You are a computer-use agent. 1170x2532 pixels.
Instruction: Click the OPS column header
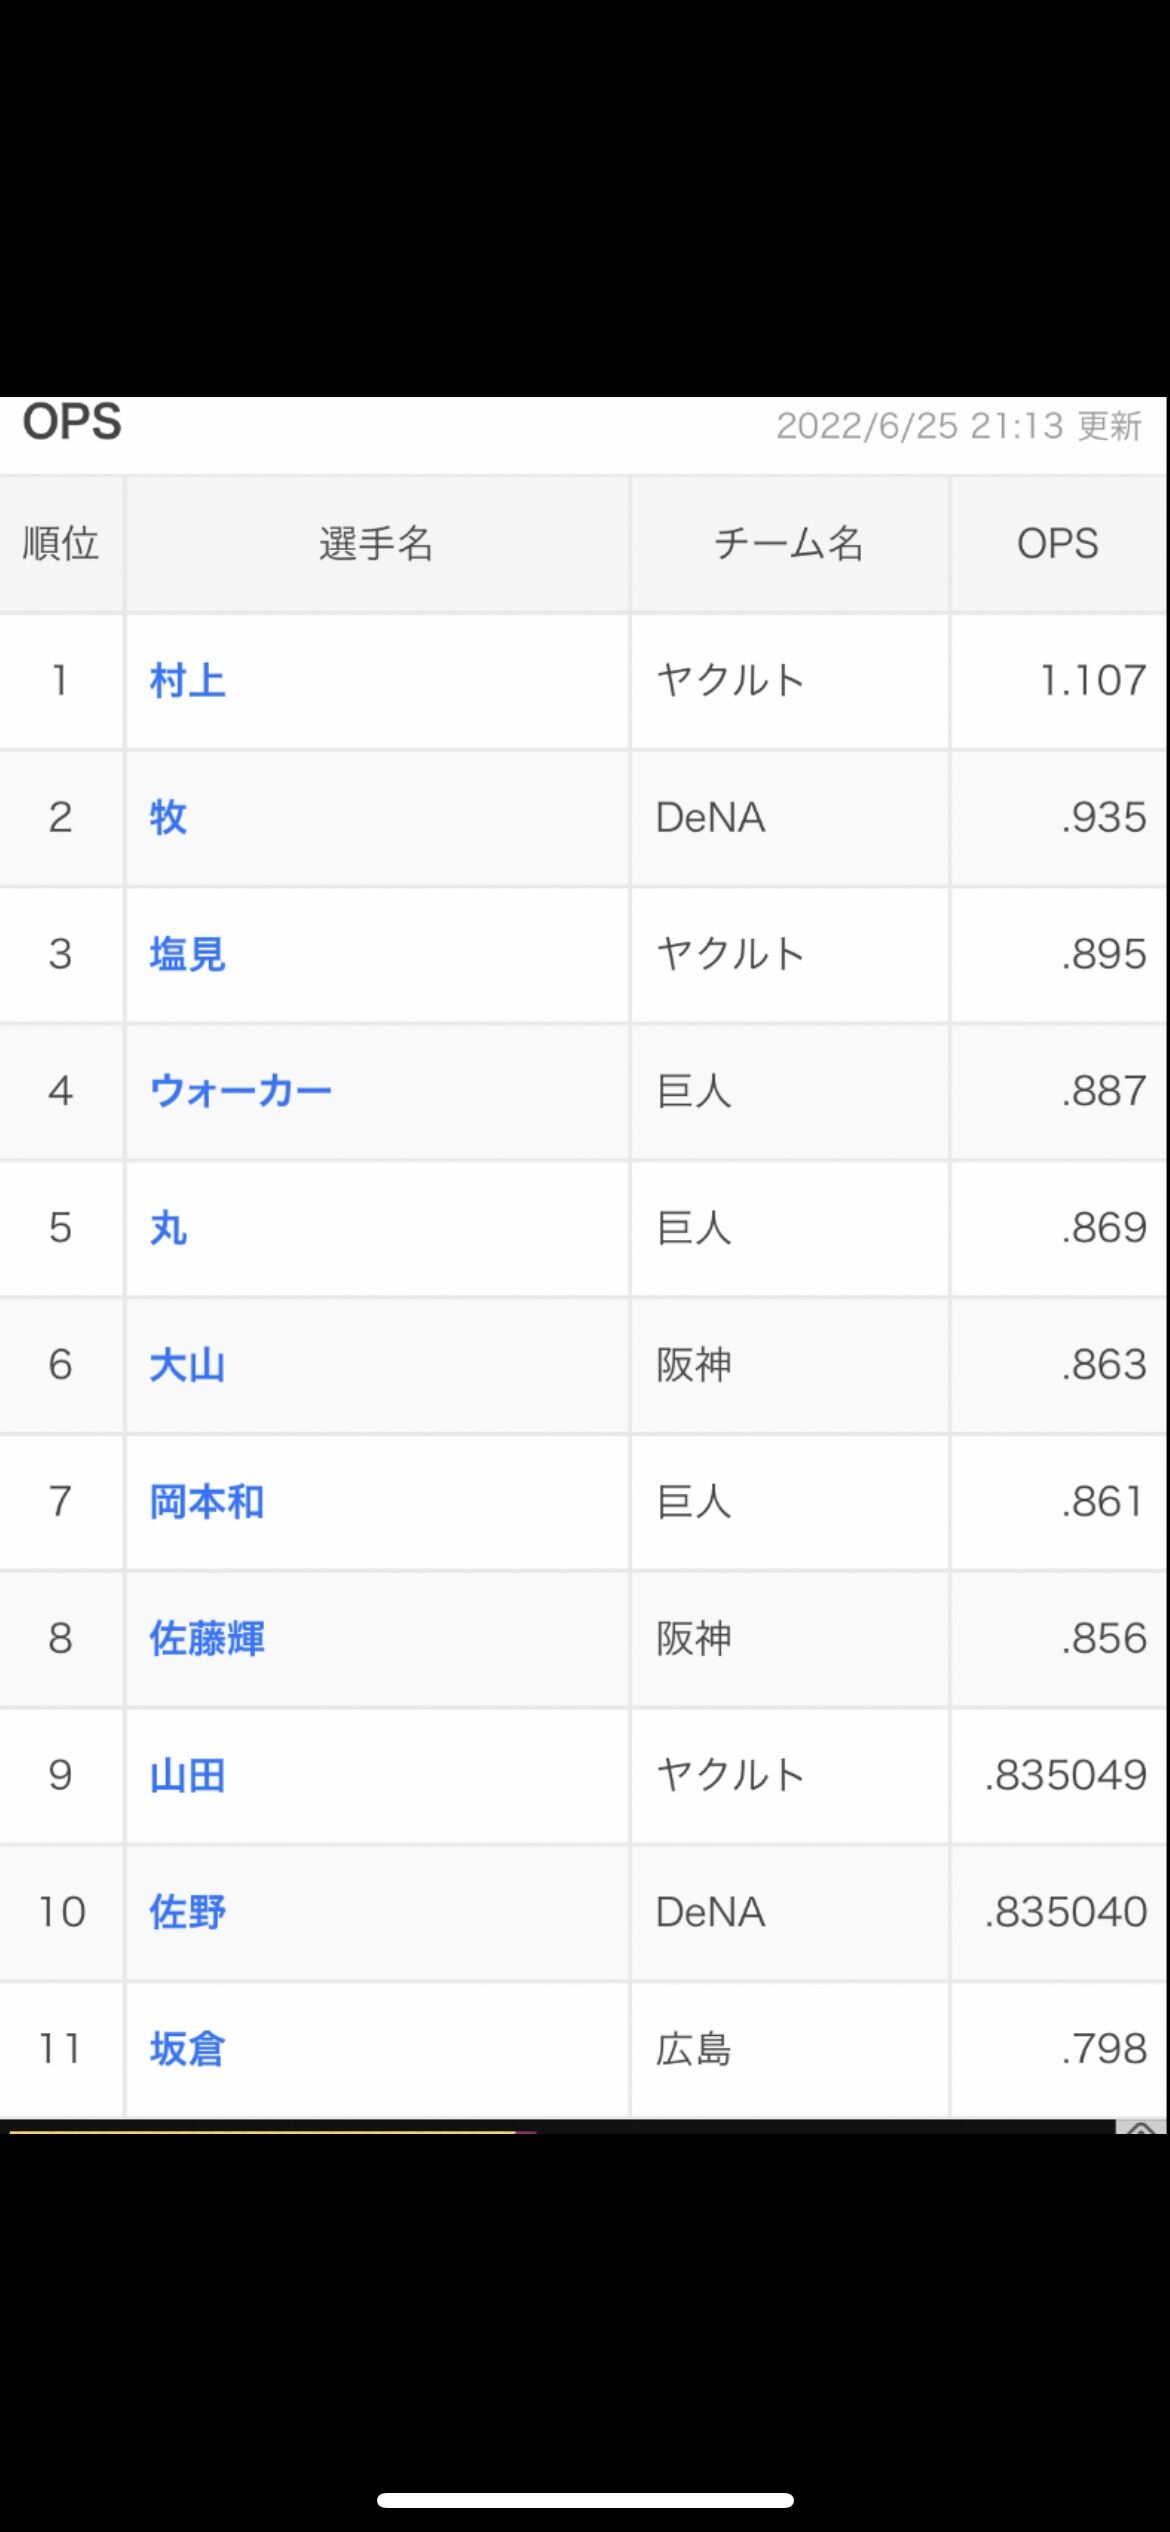(1058, 544)
